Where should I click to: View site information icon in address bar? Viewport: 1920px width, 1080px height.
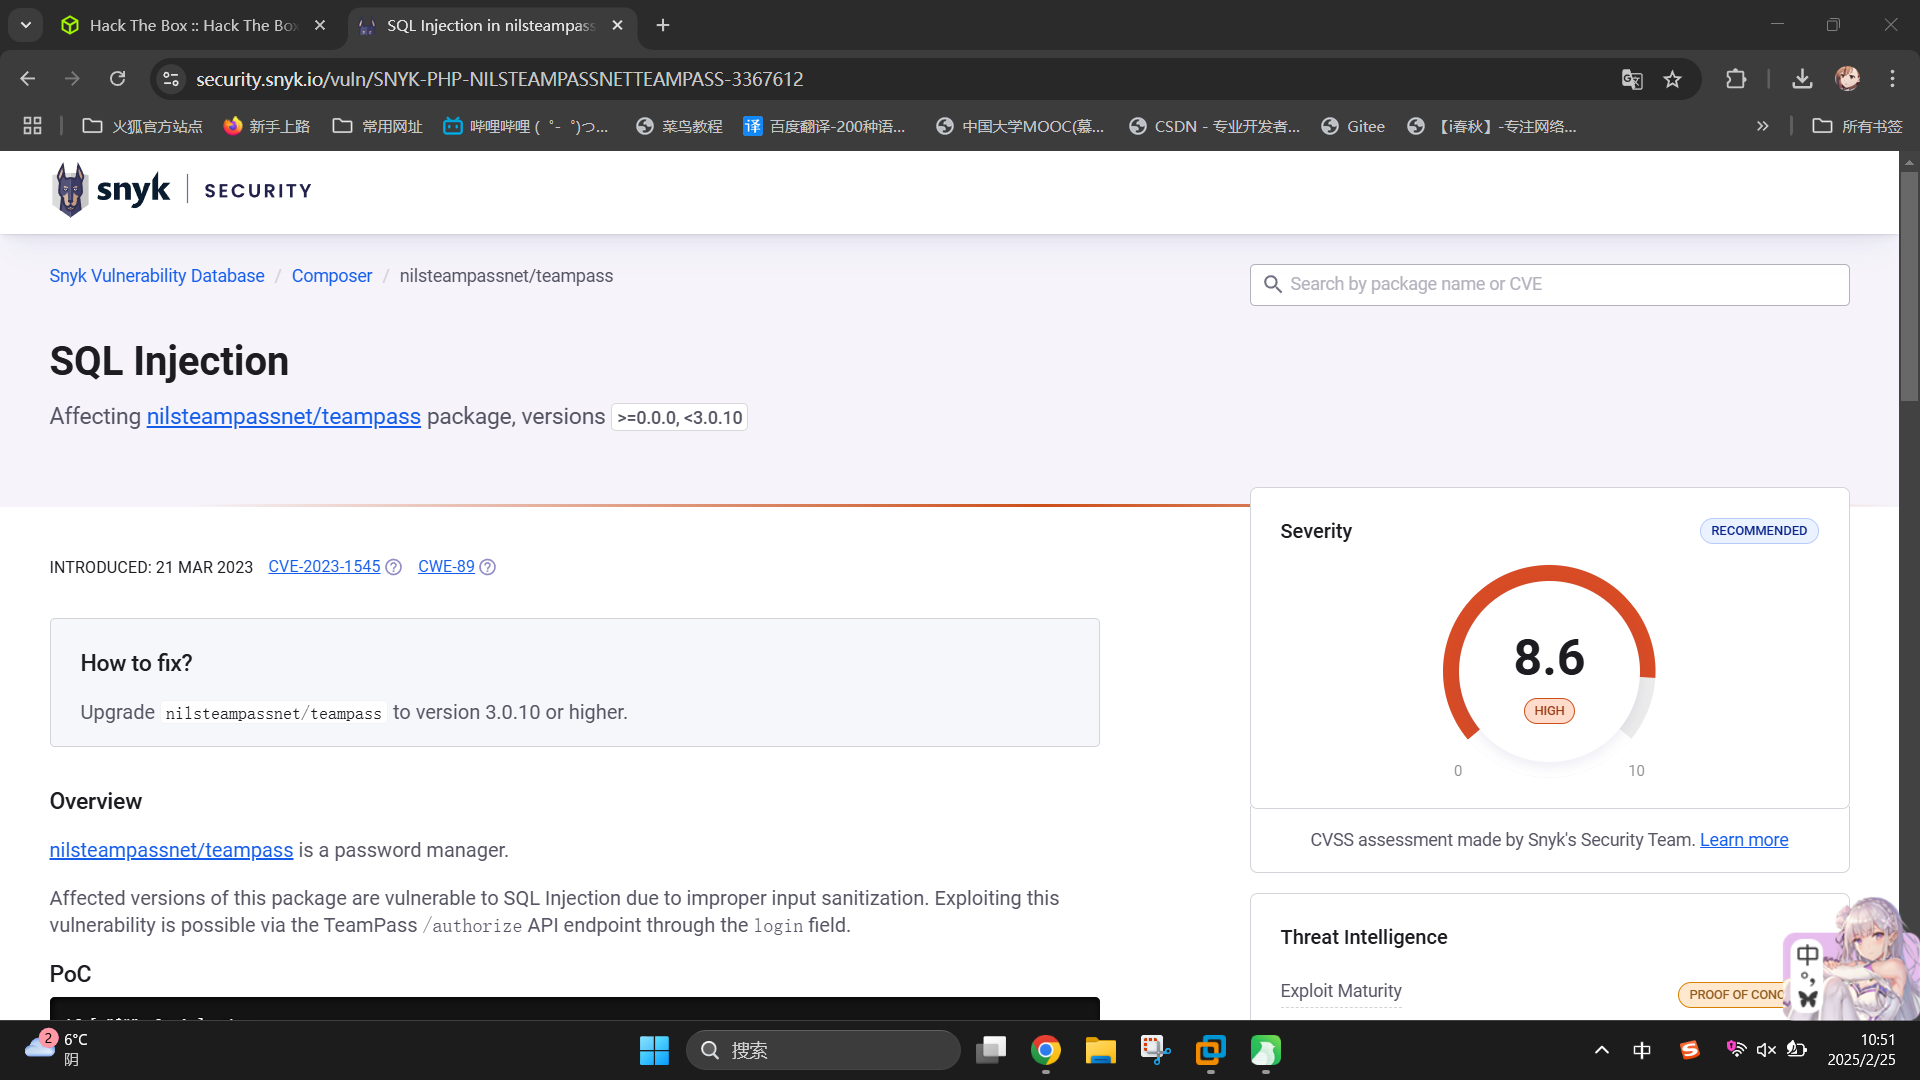pyautogui.click(x=171, y=79)
